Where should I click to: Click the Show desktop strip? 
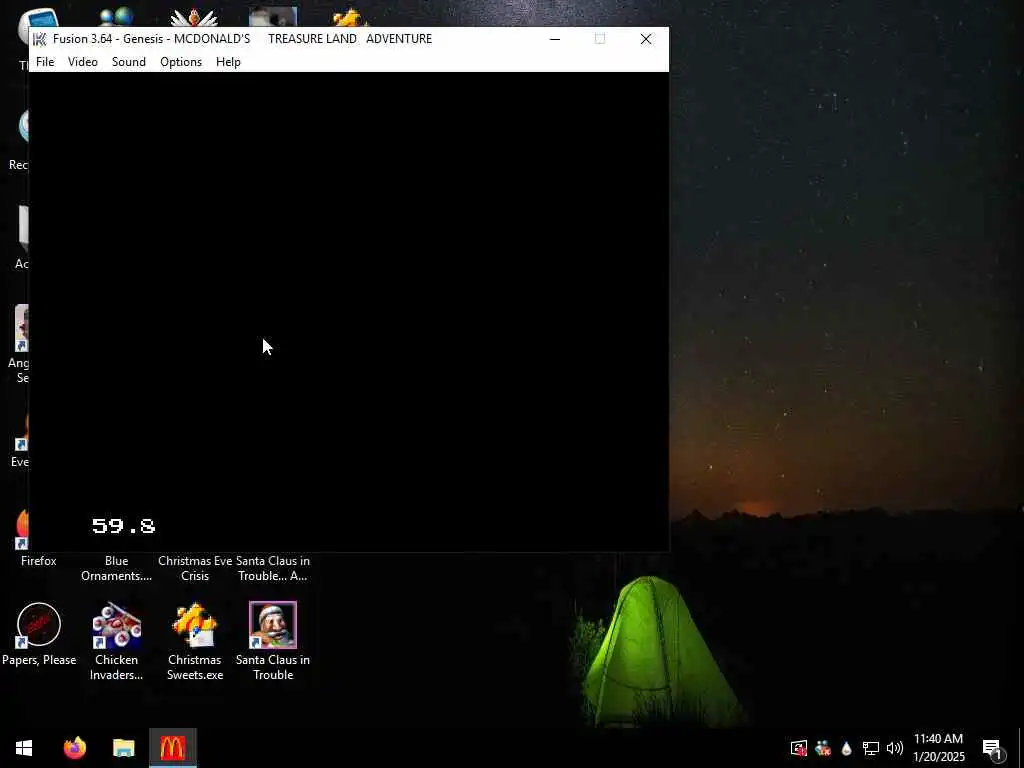coord(1021,748)
